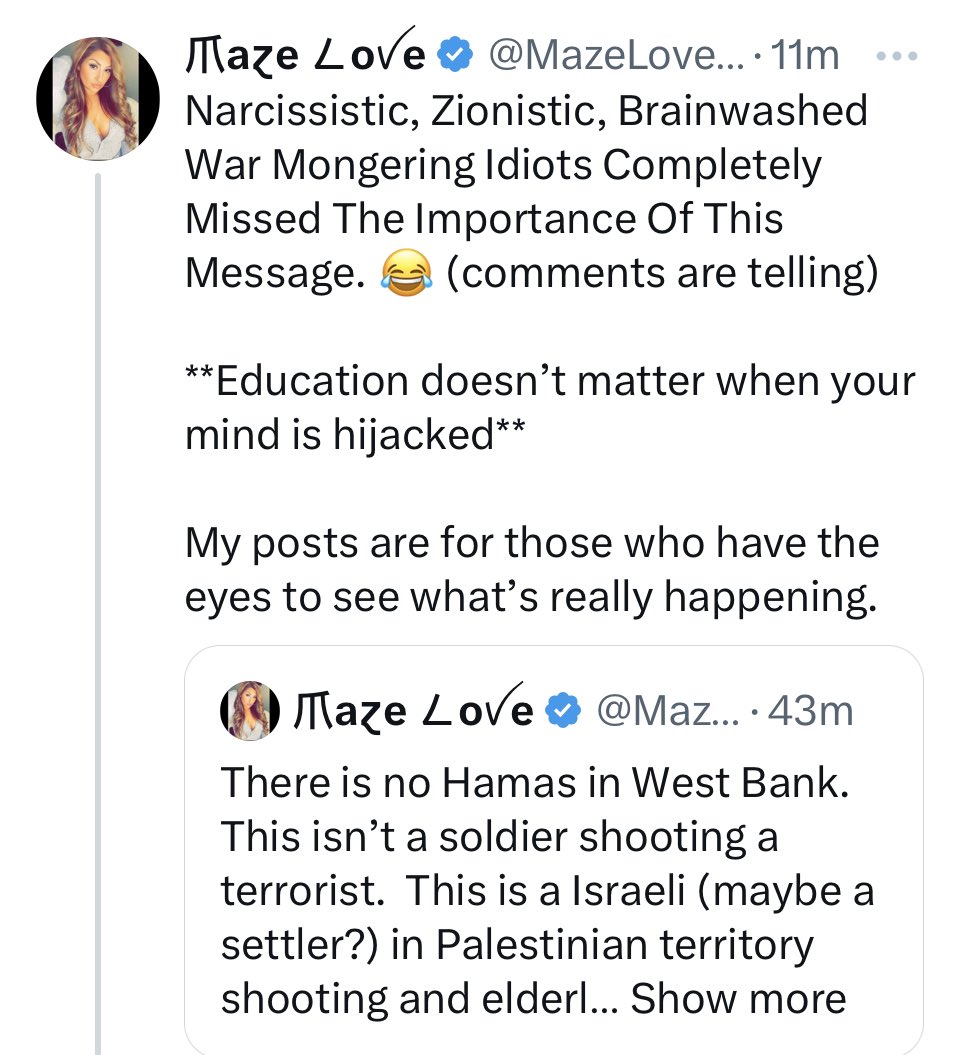Viewport: 960px width, 1055px height.
Task: Click the "Narcissistic, Zionistic, Brainwashed" opening line
Action: 526,110
